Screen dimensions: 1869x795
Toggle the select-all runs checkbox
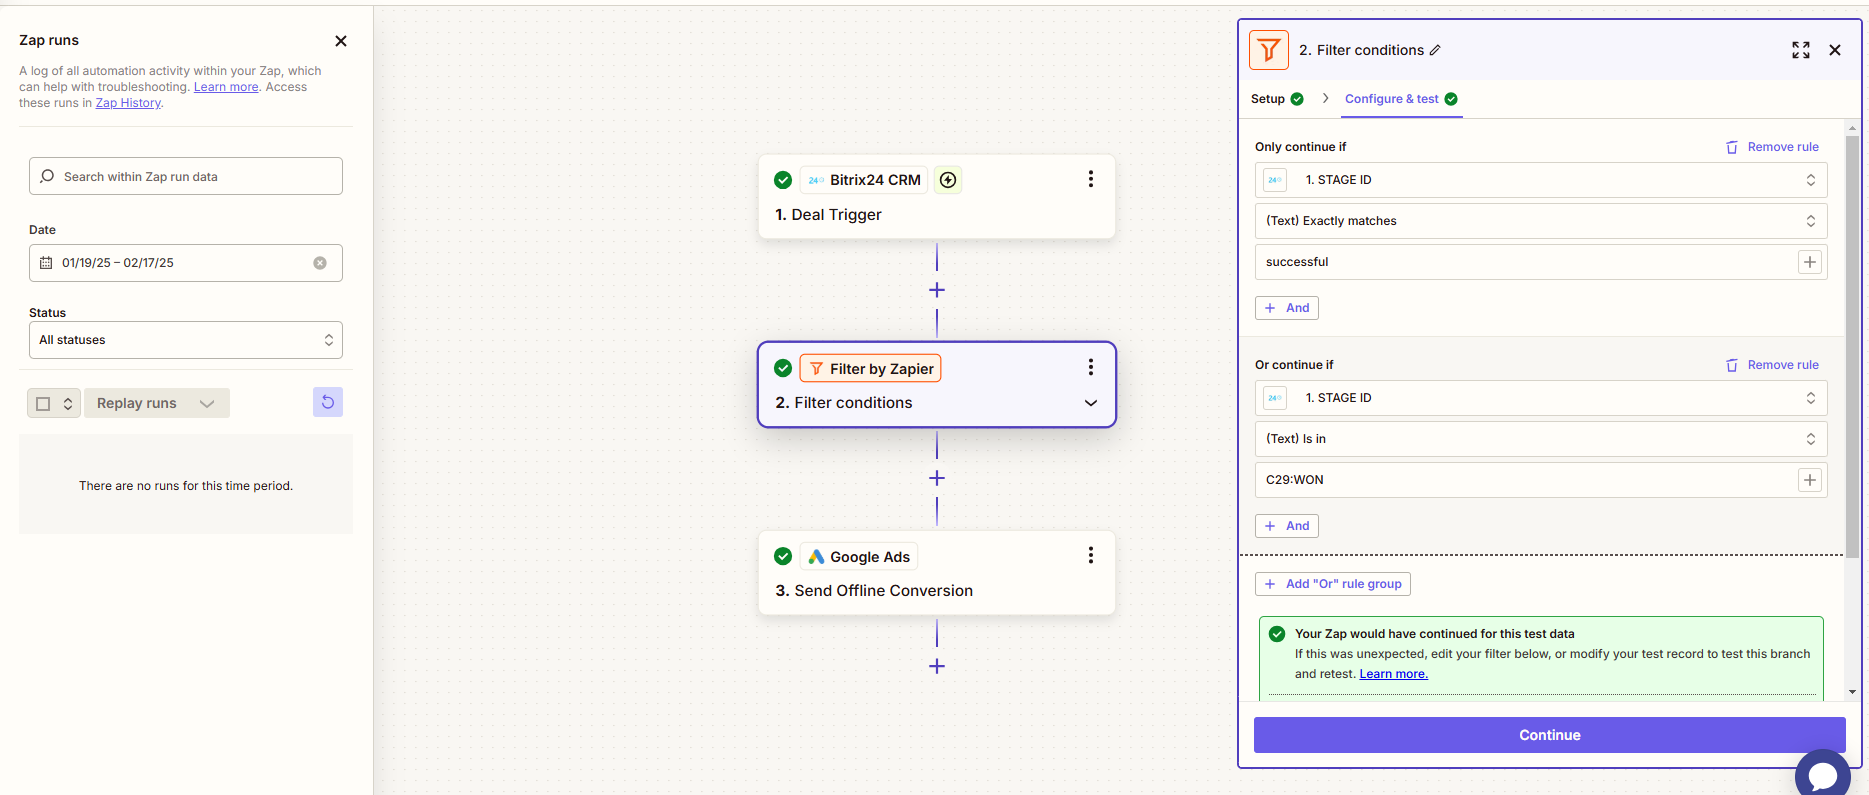[x=43, y=404]
